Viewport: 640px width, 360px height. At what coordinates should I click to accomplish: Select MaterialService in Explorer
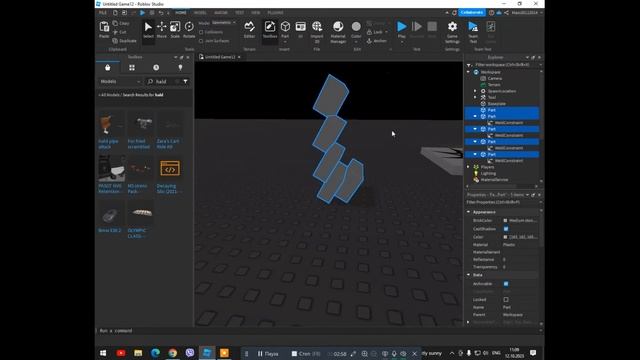(494, 180)
